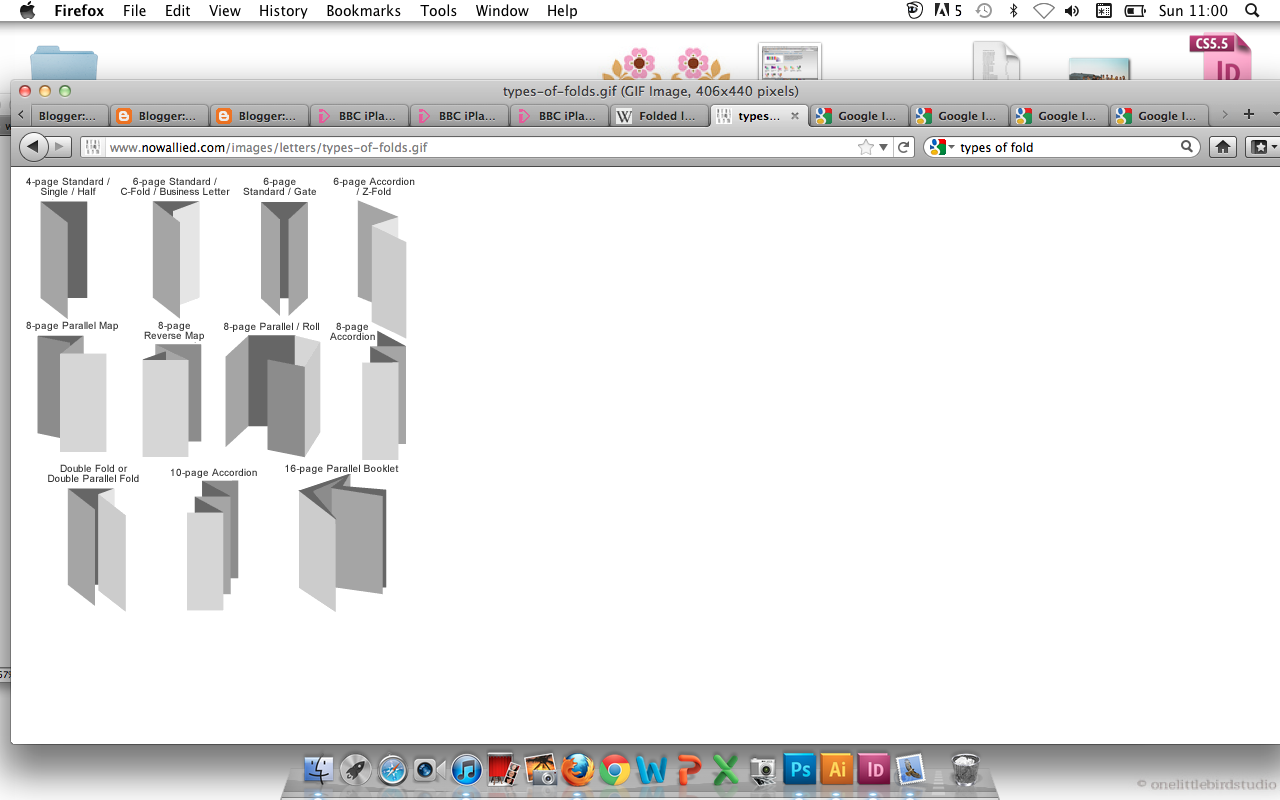This screenshot has width=1280, height=800.
Task: Open iTunes from the Dock
Action: point(466,770)
